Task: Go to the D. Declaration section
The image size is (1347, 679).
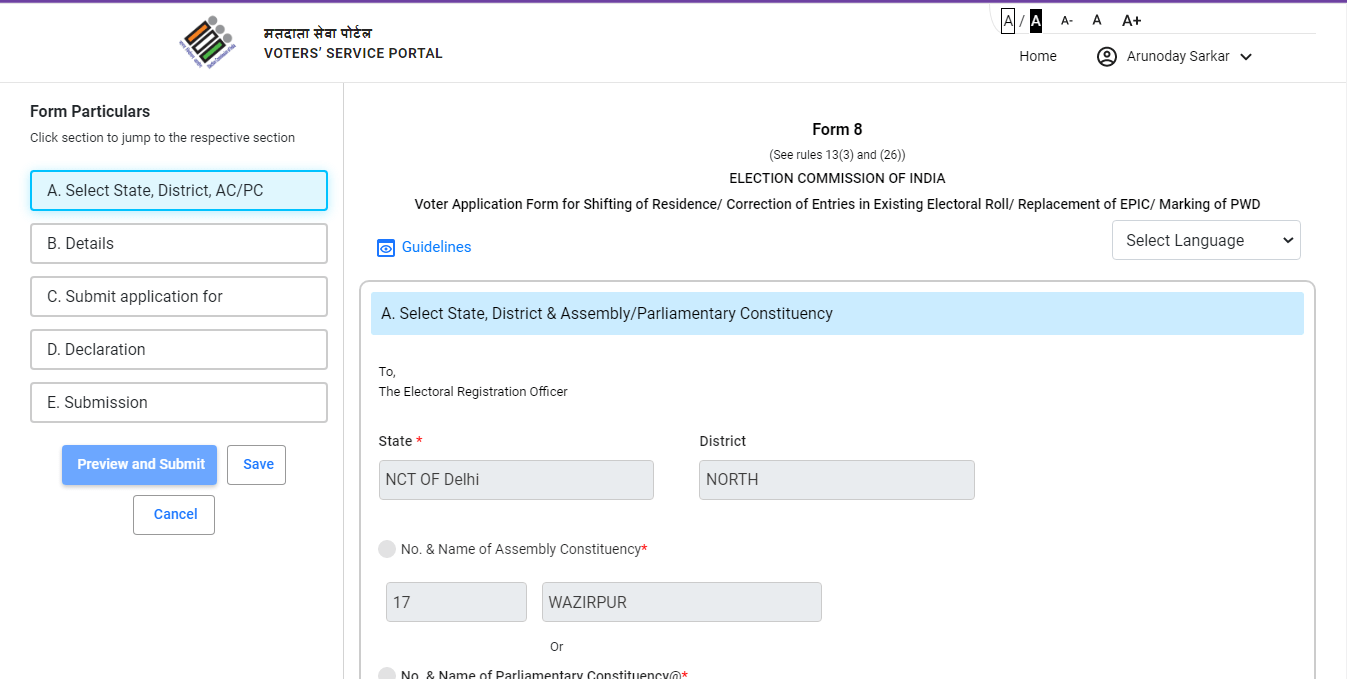Action: tap(179, 349)
